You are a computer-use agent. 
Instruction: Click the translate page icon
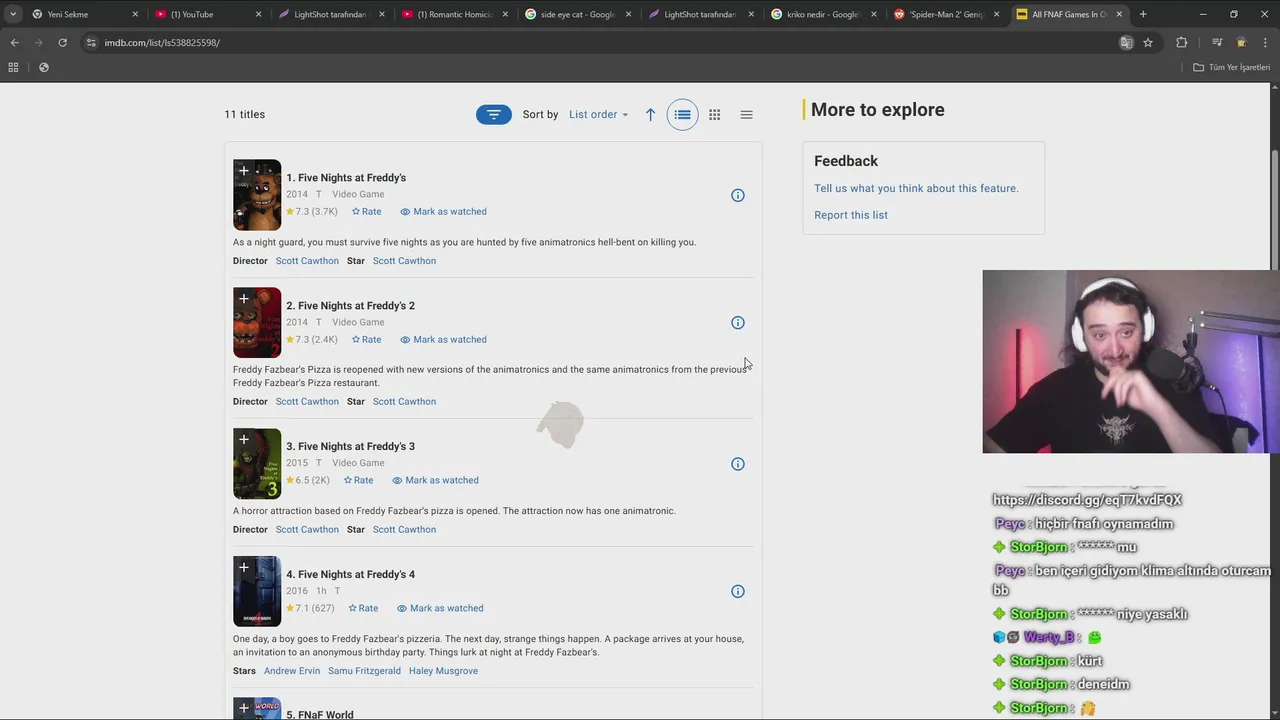click(1126, 43)
